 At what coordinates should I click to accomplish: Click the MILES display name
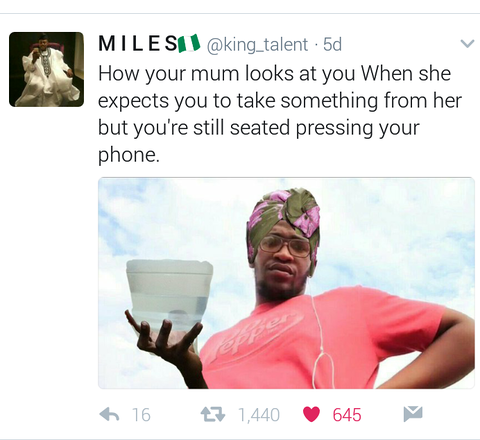click(138, 43)
